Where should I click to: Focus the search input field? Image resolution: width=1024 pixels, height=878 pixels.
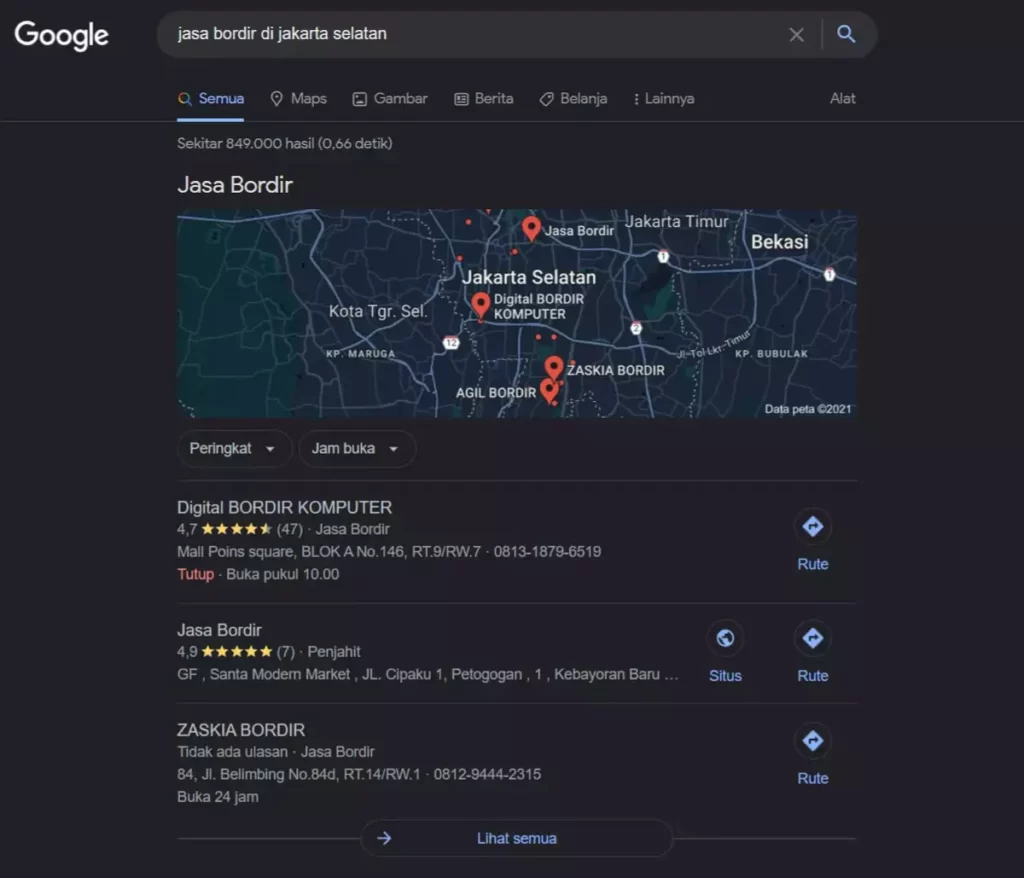(x=477, y=34)
